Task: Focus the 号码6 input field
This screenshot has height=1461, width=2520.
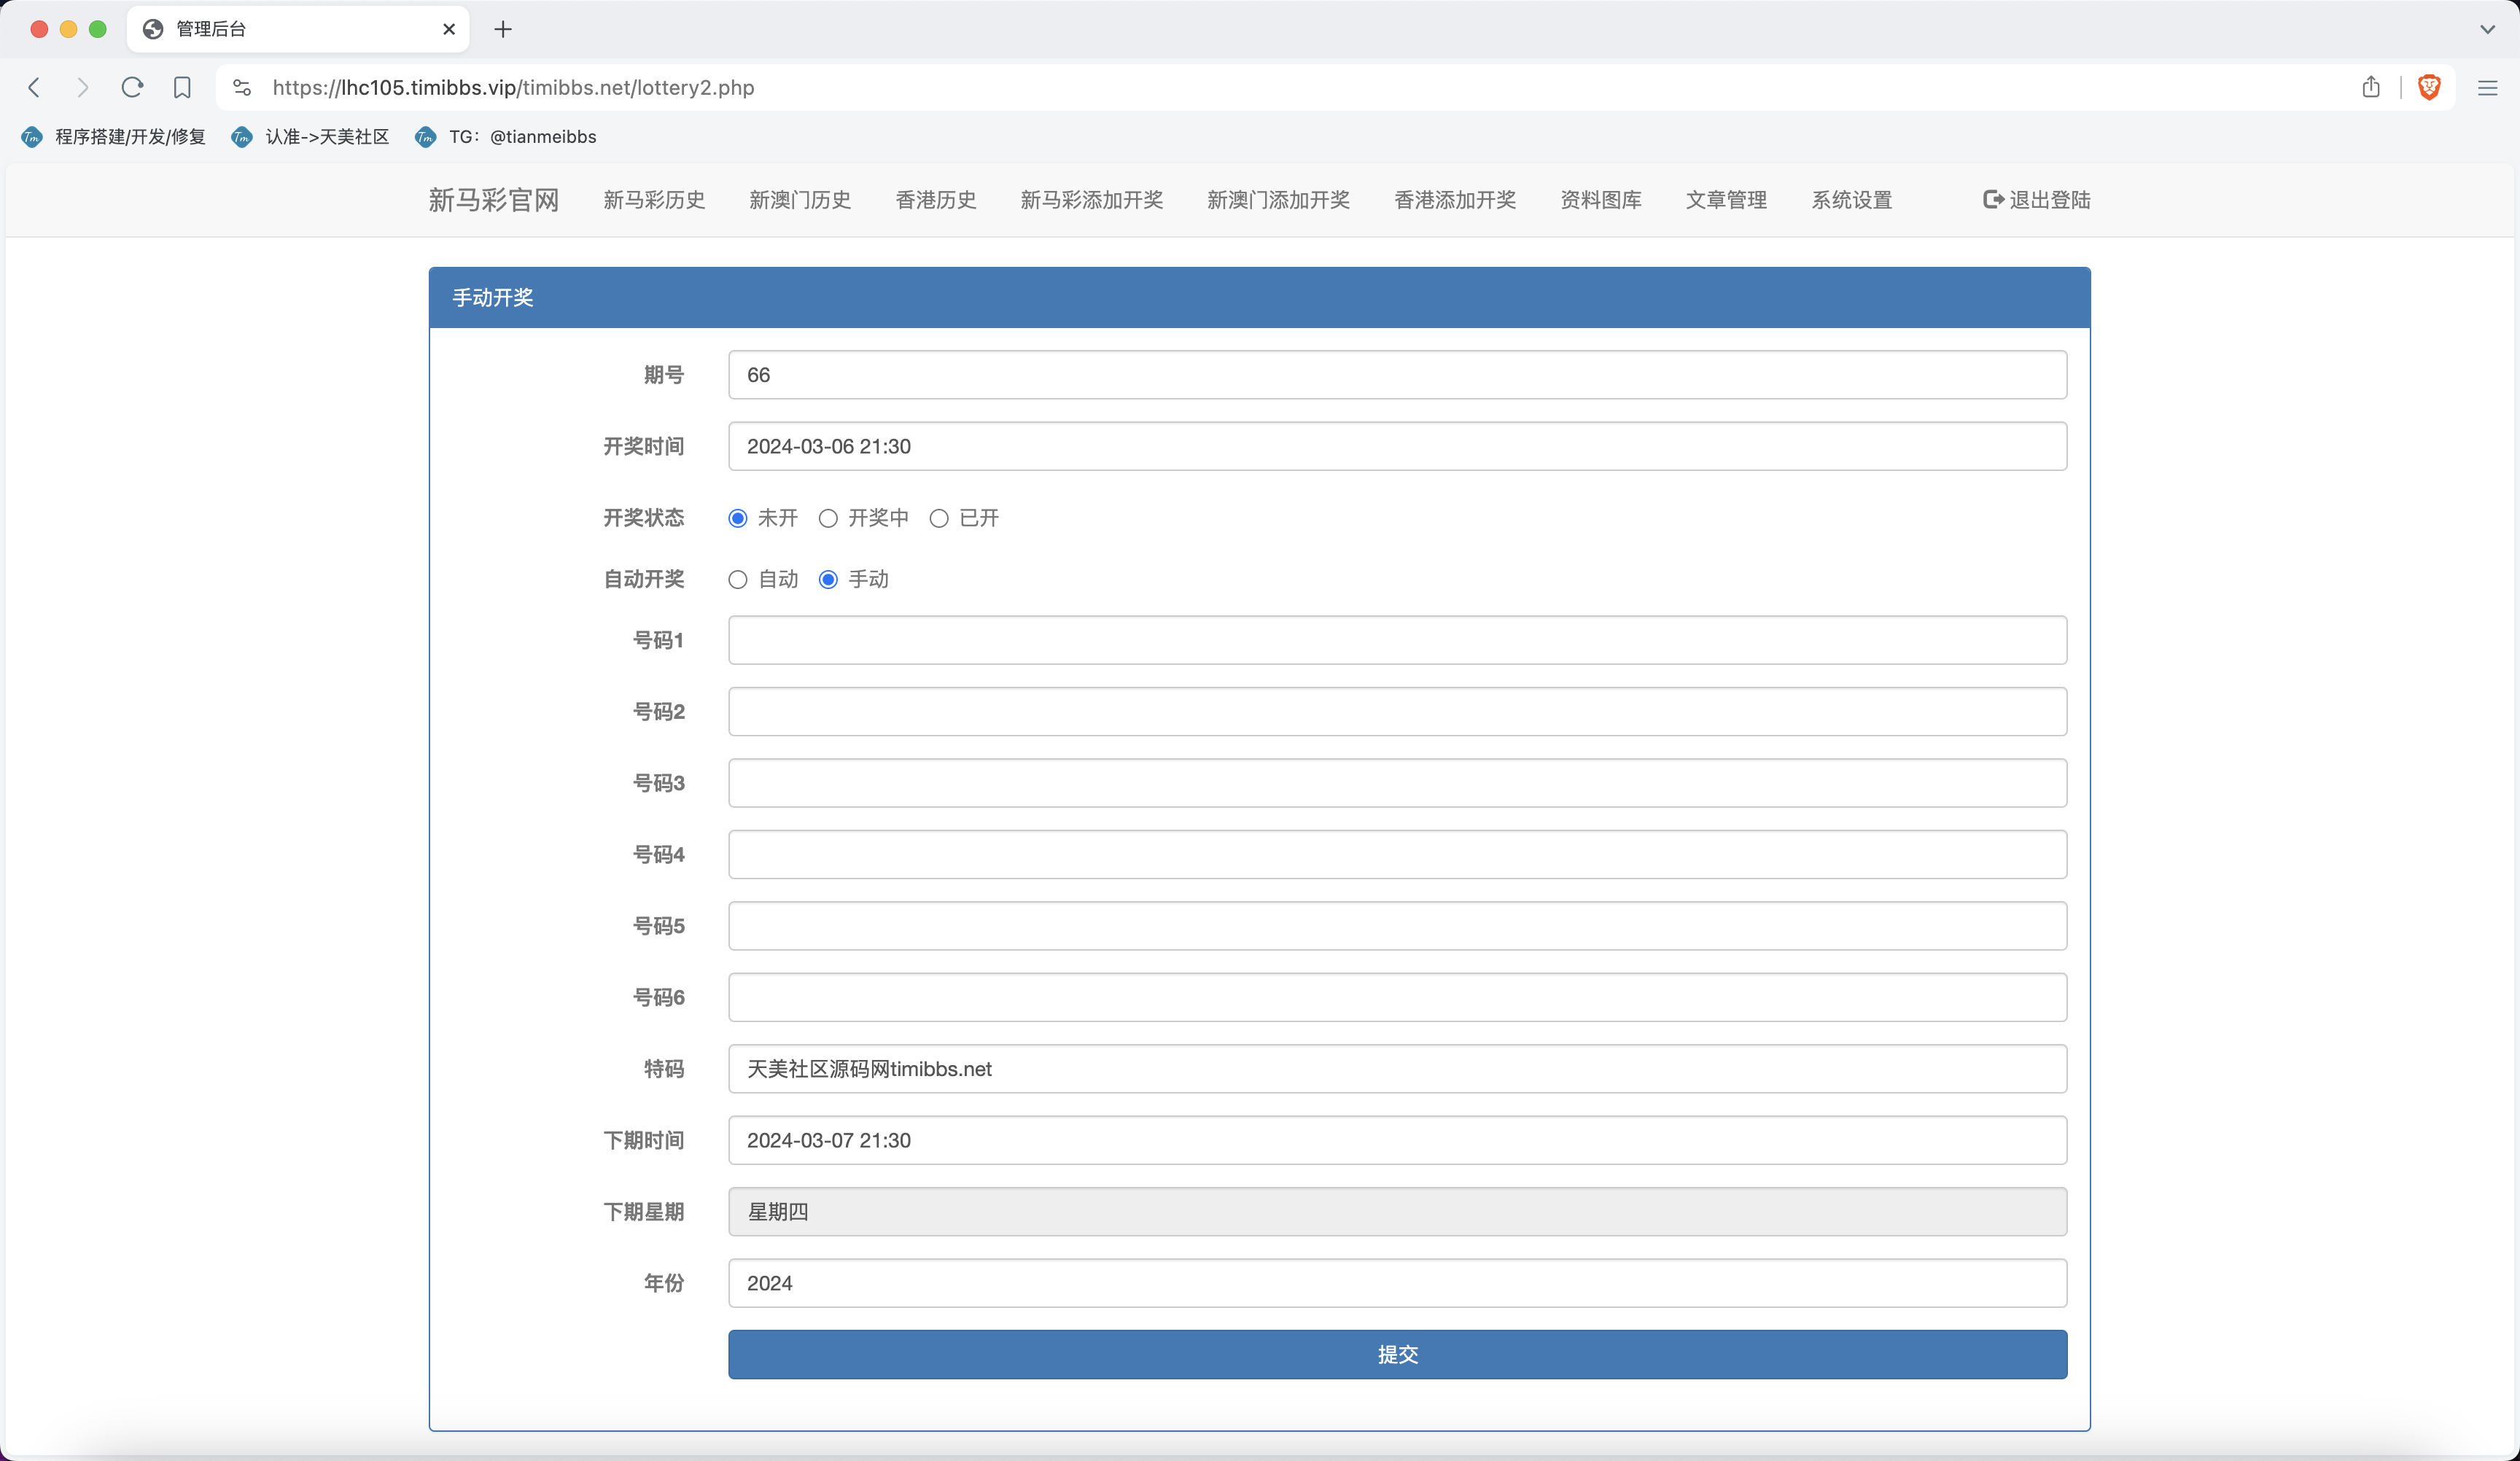Action: (1397, 997)
